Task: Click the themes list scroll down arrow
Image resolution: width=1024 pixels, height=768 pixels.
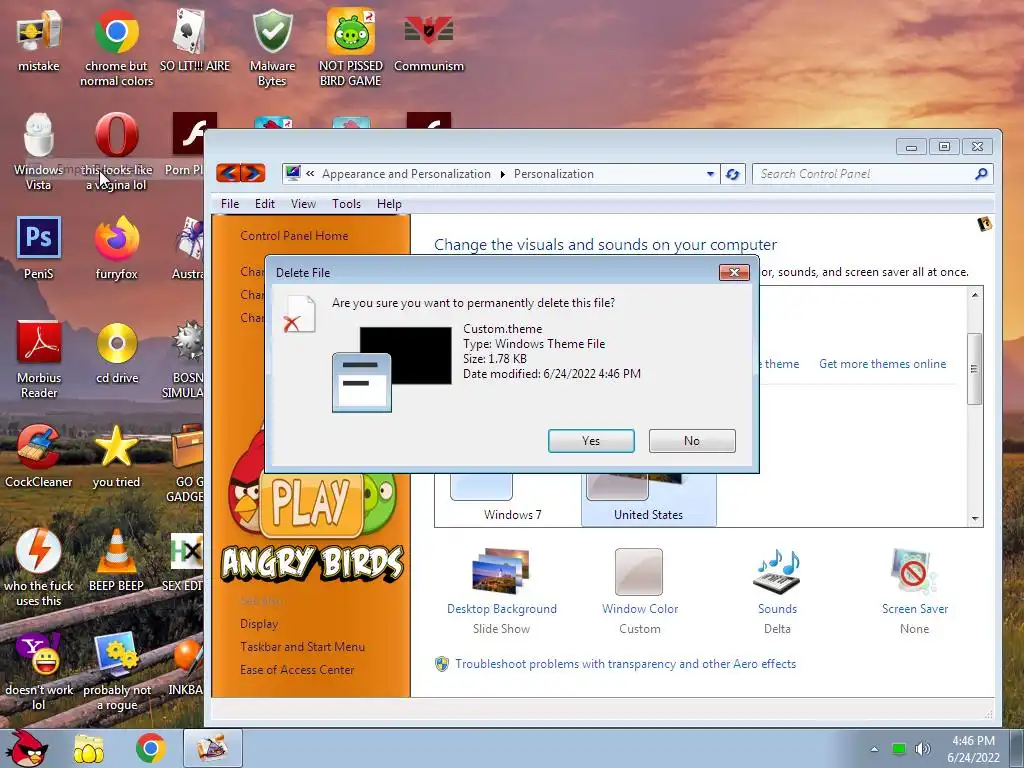Action: (x=974, y=519)
